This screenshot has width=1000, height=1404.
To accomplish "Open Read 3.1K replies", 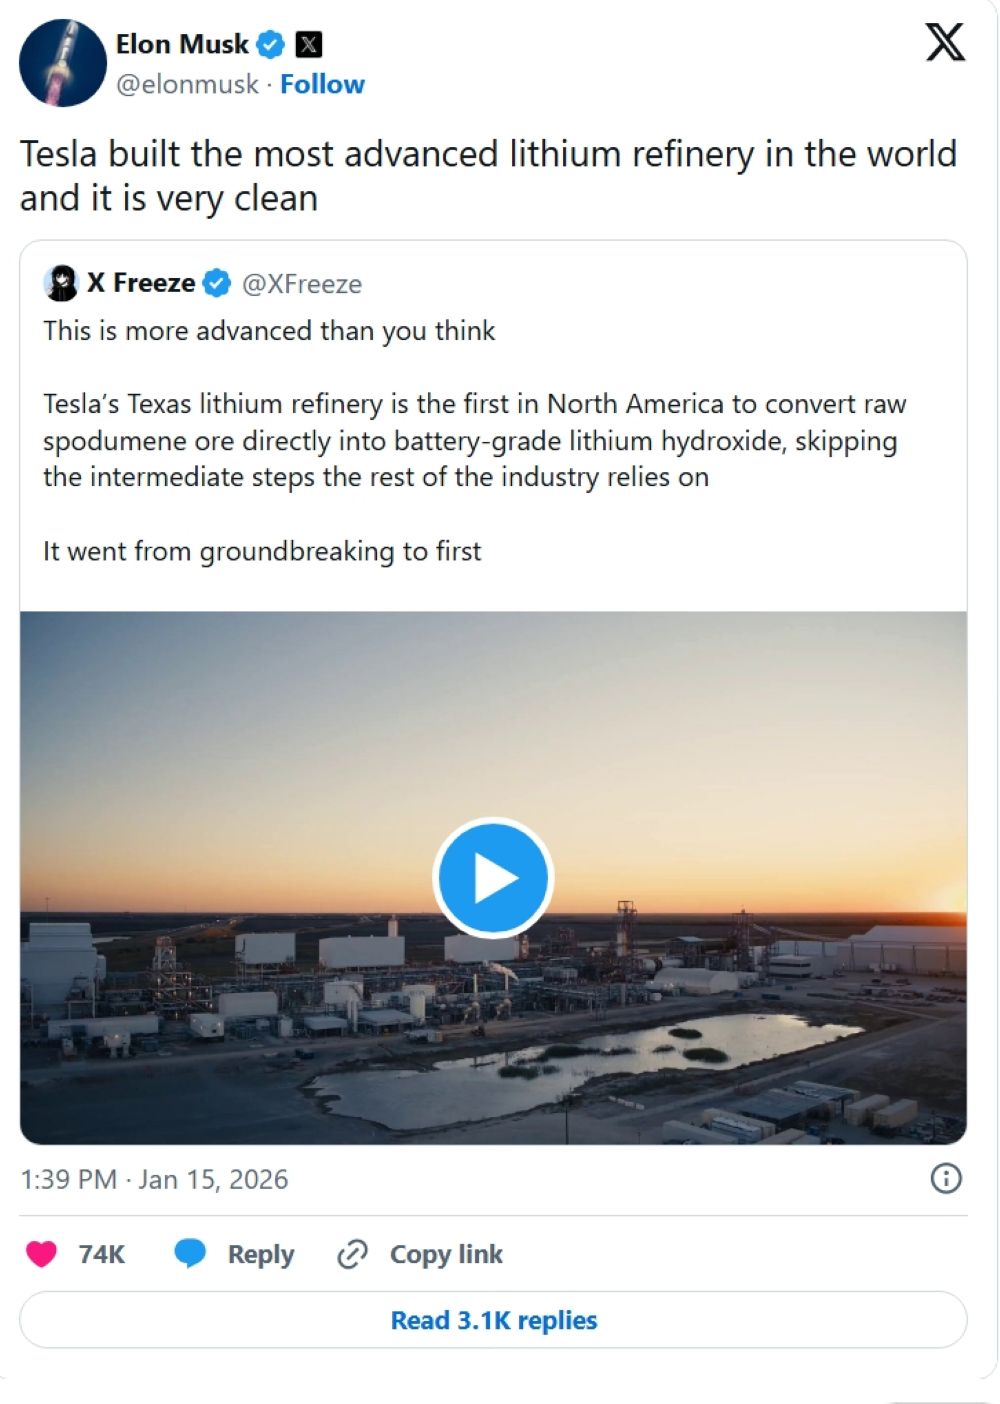I will [493, 1320].
